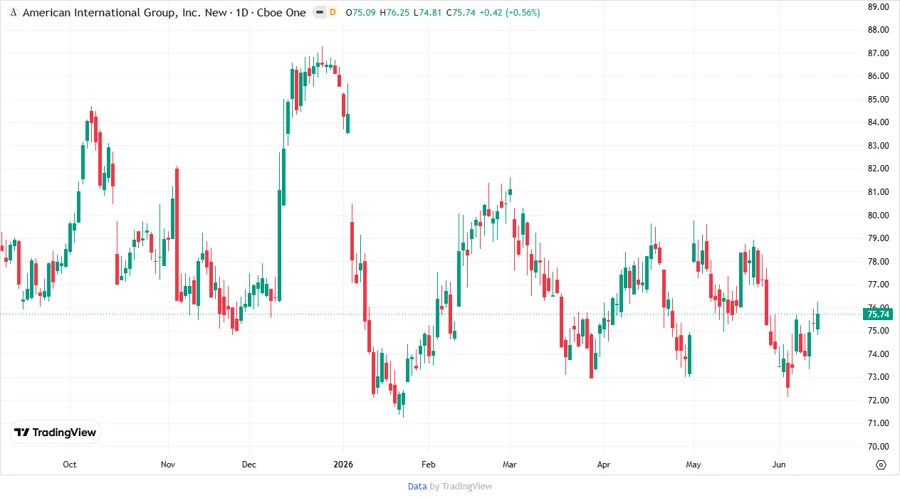Screen dimensions: 900x498
Task: Open the American International Group symbol title
Action: pos(164,13)
